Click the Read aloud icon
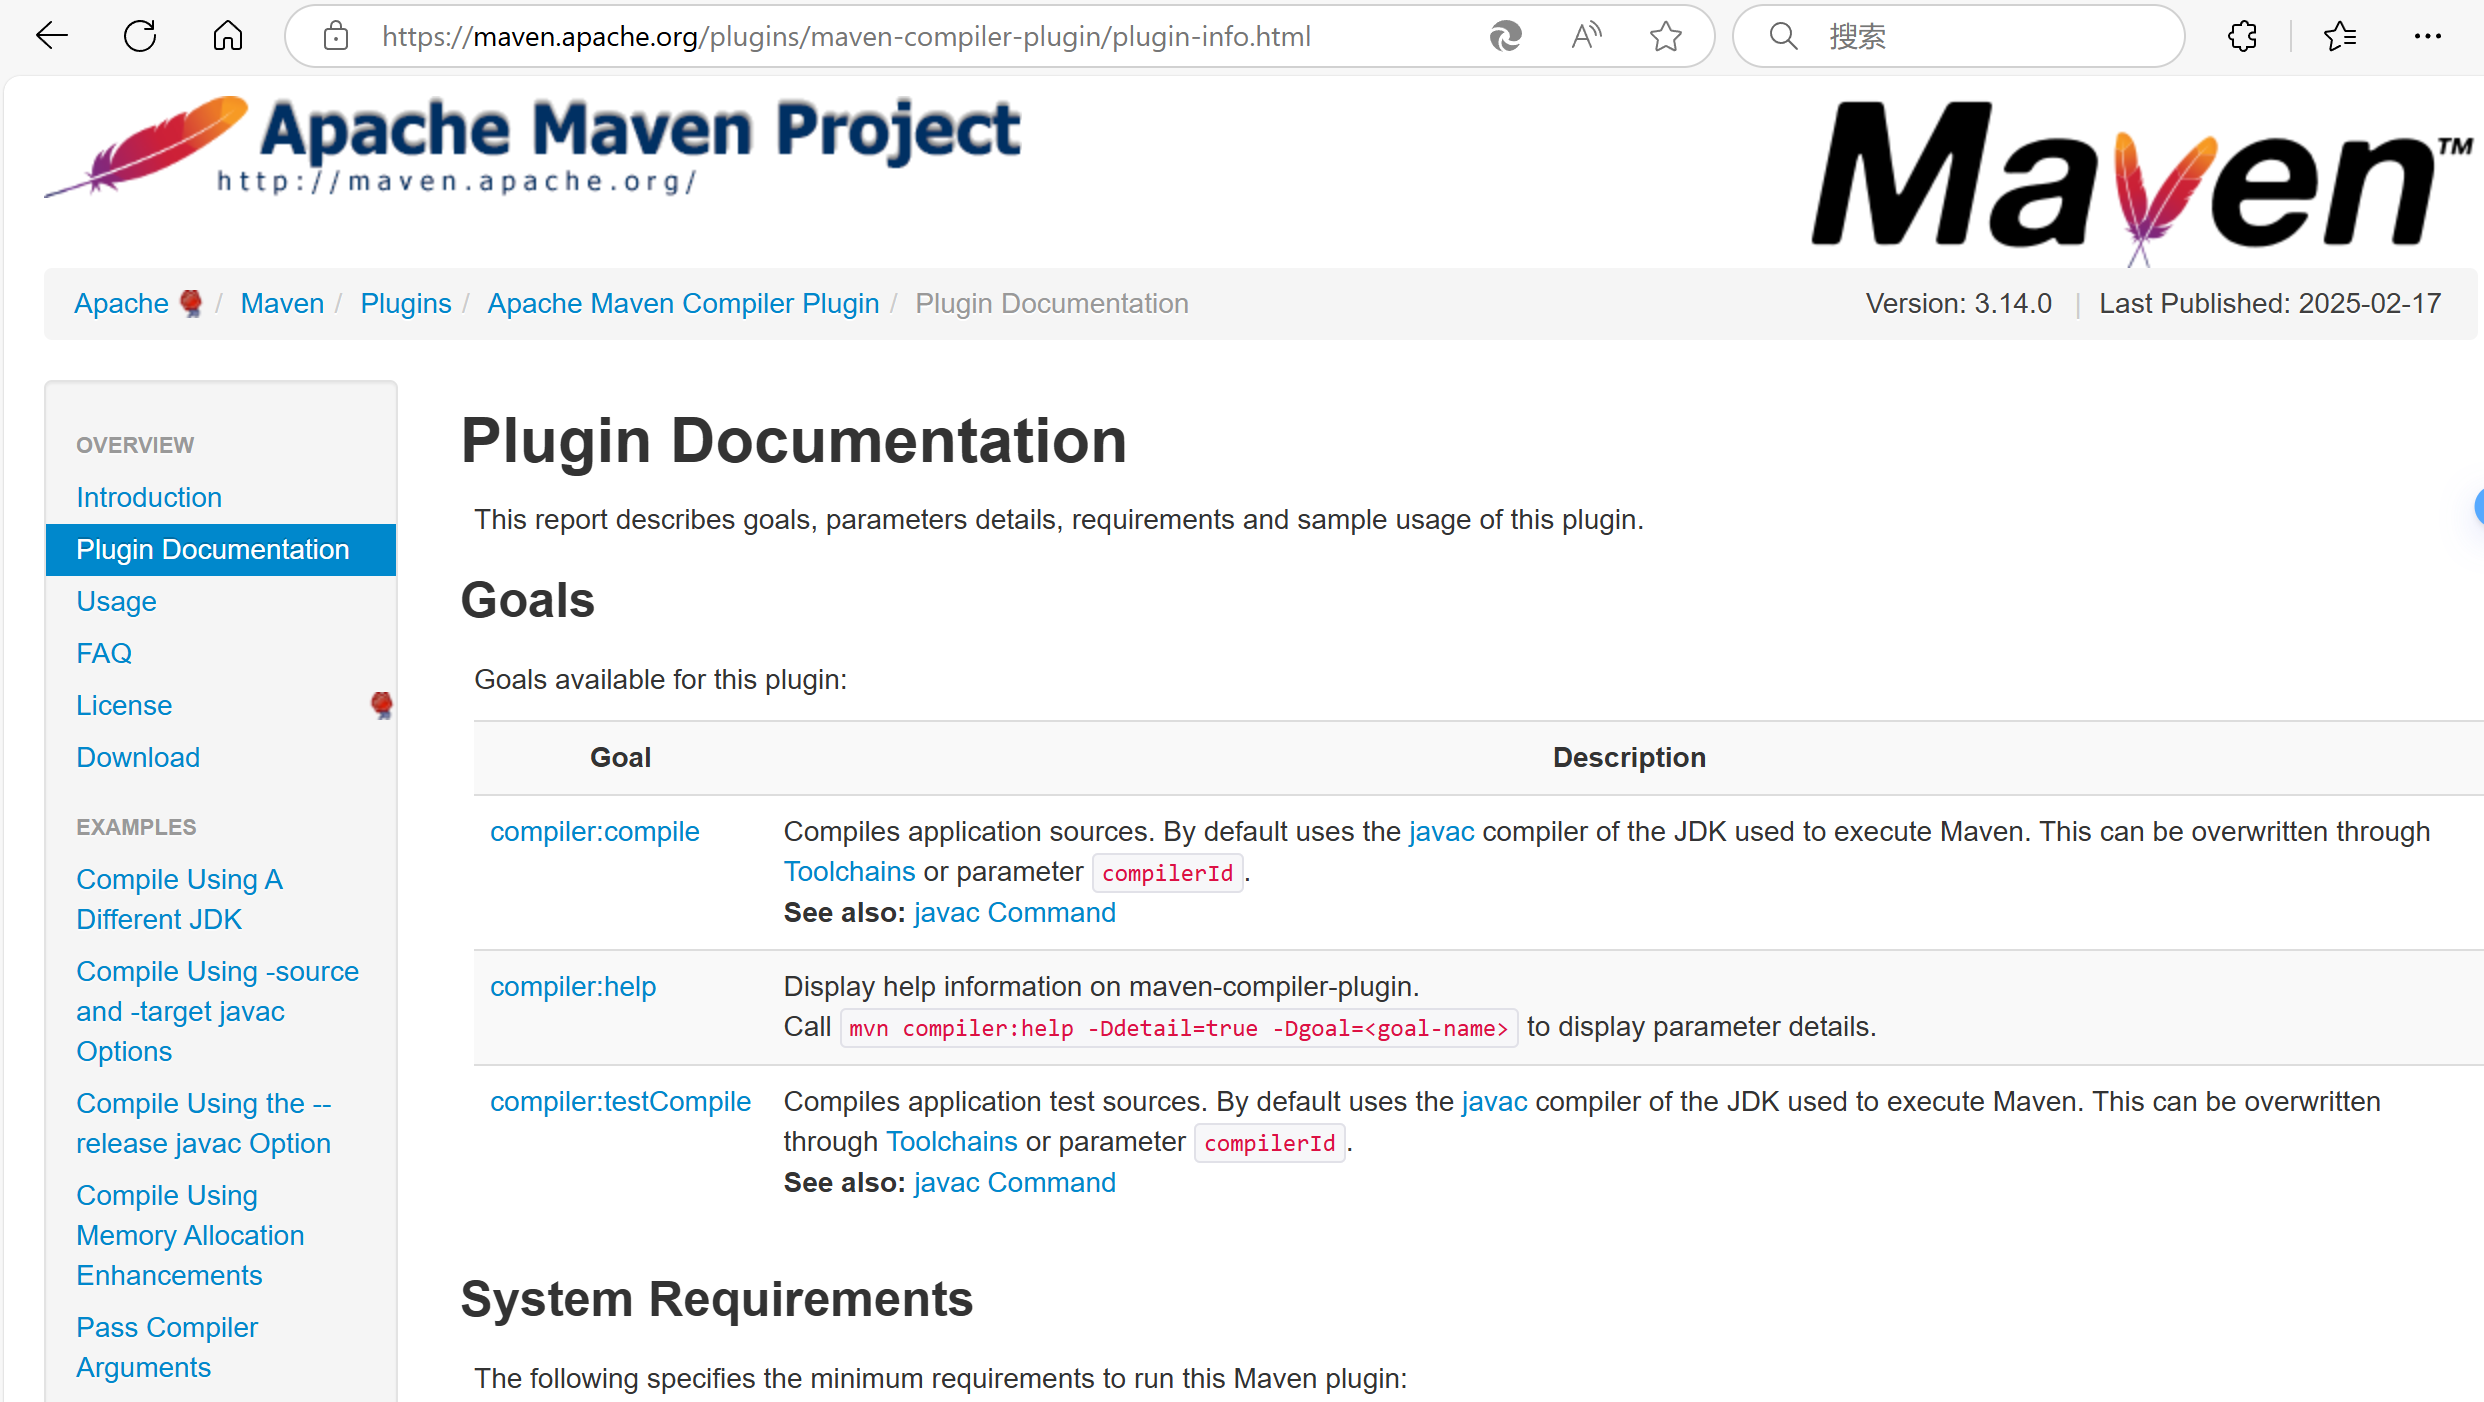This screenshot has width=2484, height=1402. point(1586,37)
